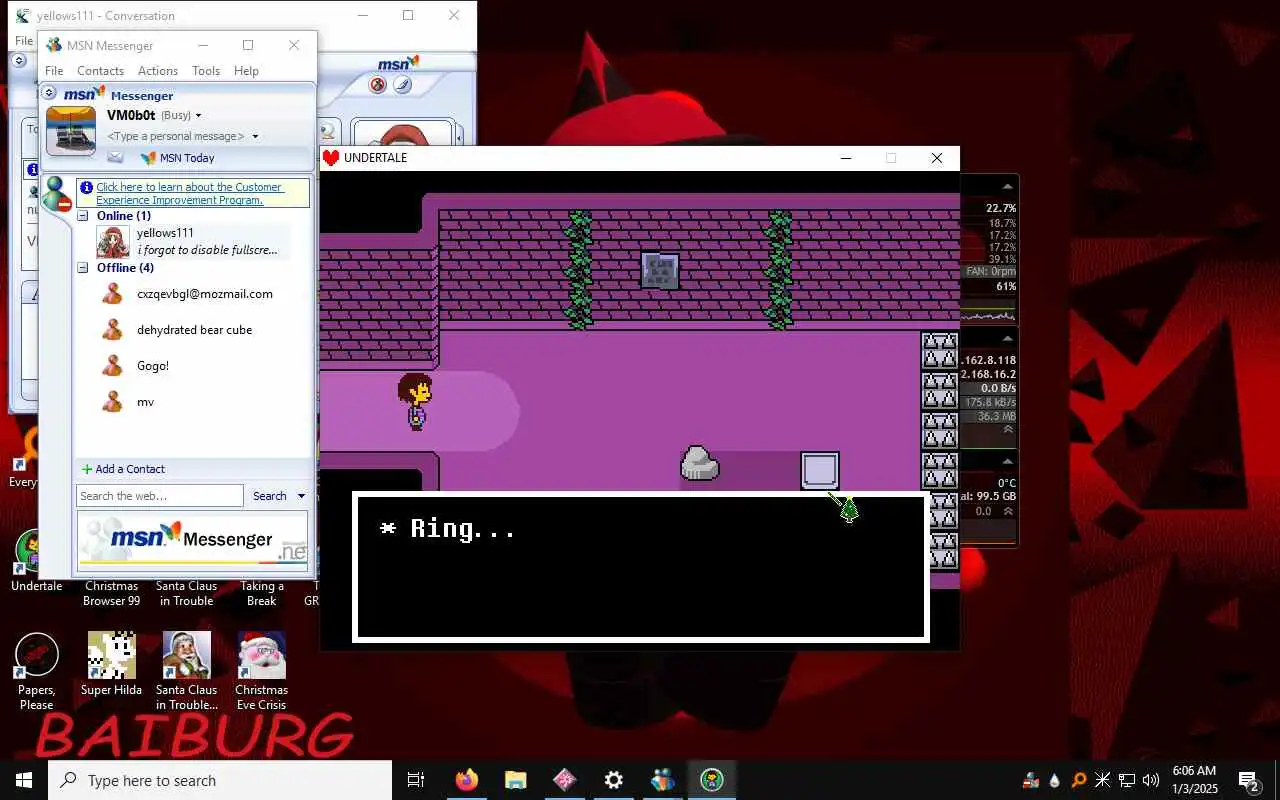Screen dimensions: 1280x800
Task: Select contact Gogo!
Action: [153, 366]
